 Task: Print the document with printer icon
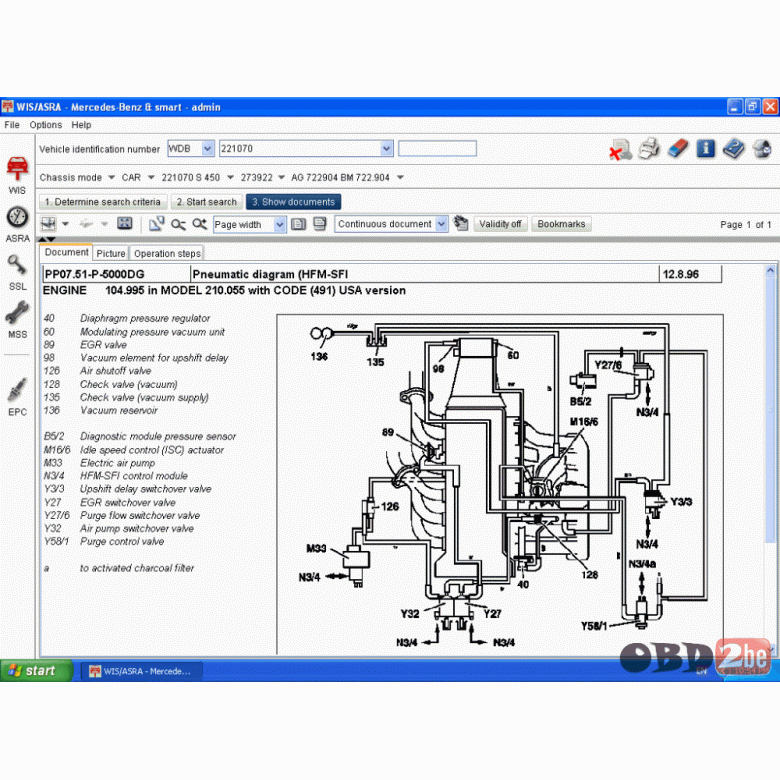pyautogui.click(x=649, y=149)
